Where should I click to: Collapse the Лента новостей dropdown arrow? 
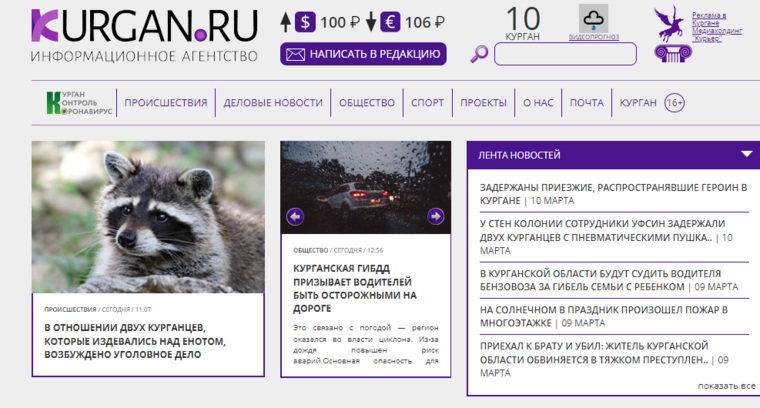pyautogui.click(x=746, y=154)
